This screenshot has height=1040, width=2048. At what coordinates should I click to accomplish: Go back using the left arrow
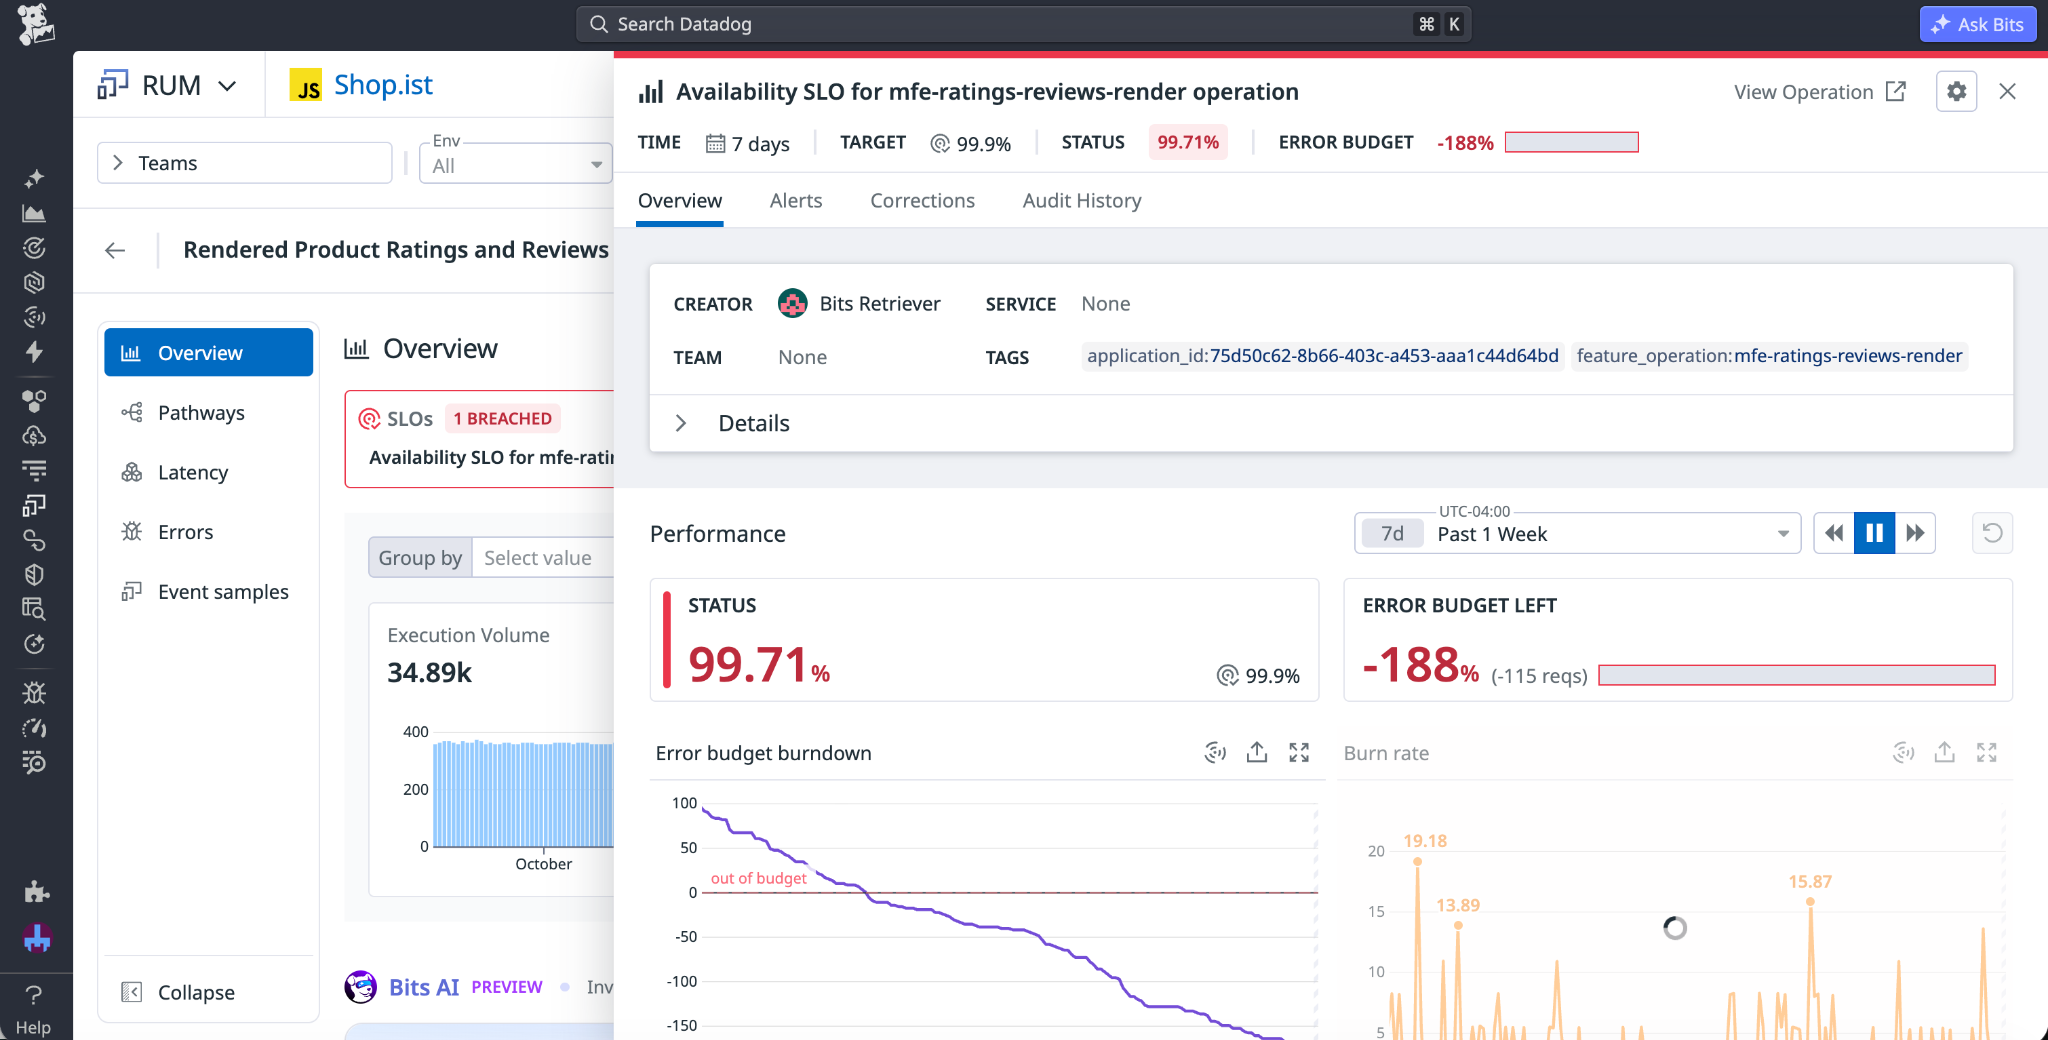coord(115,250)
